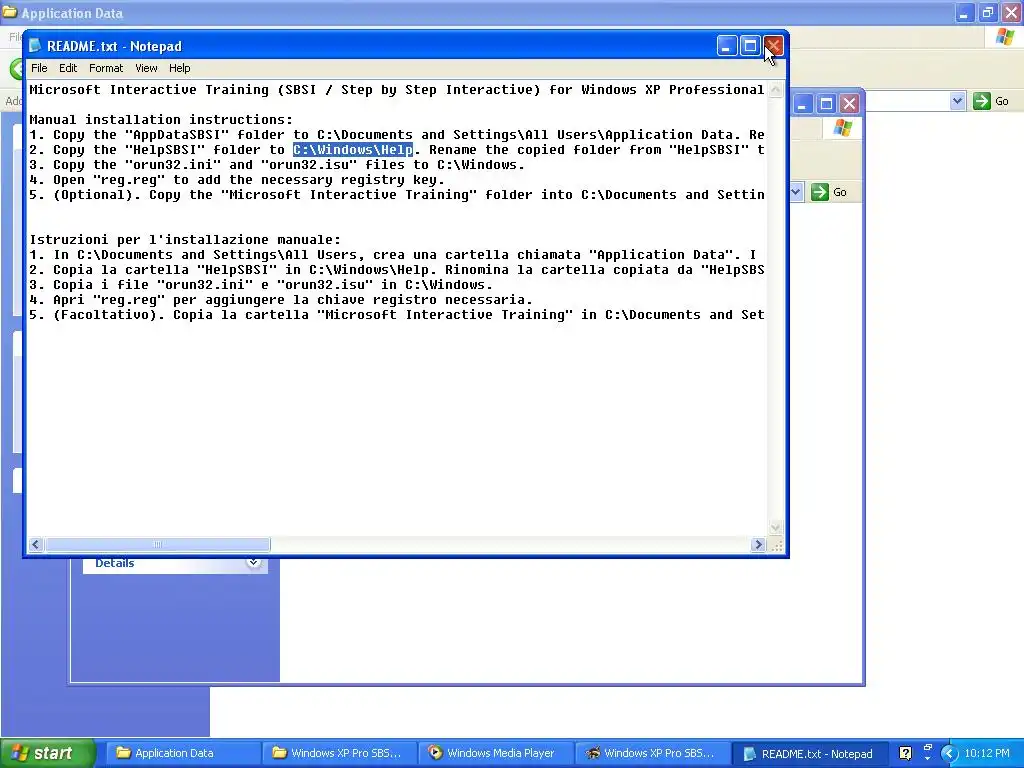Switch to Windows Media Player taskbar button

tap(495, 753)
